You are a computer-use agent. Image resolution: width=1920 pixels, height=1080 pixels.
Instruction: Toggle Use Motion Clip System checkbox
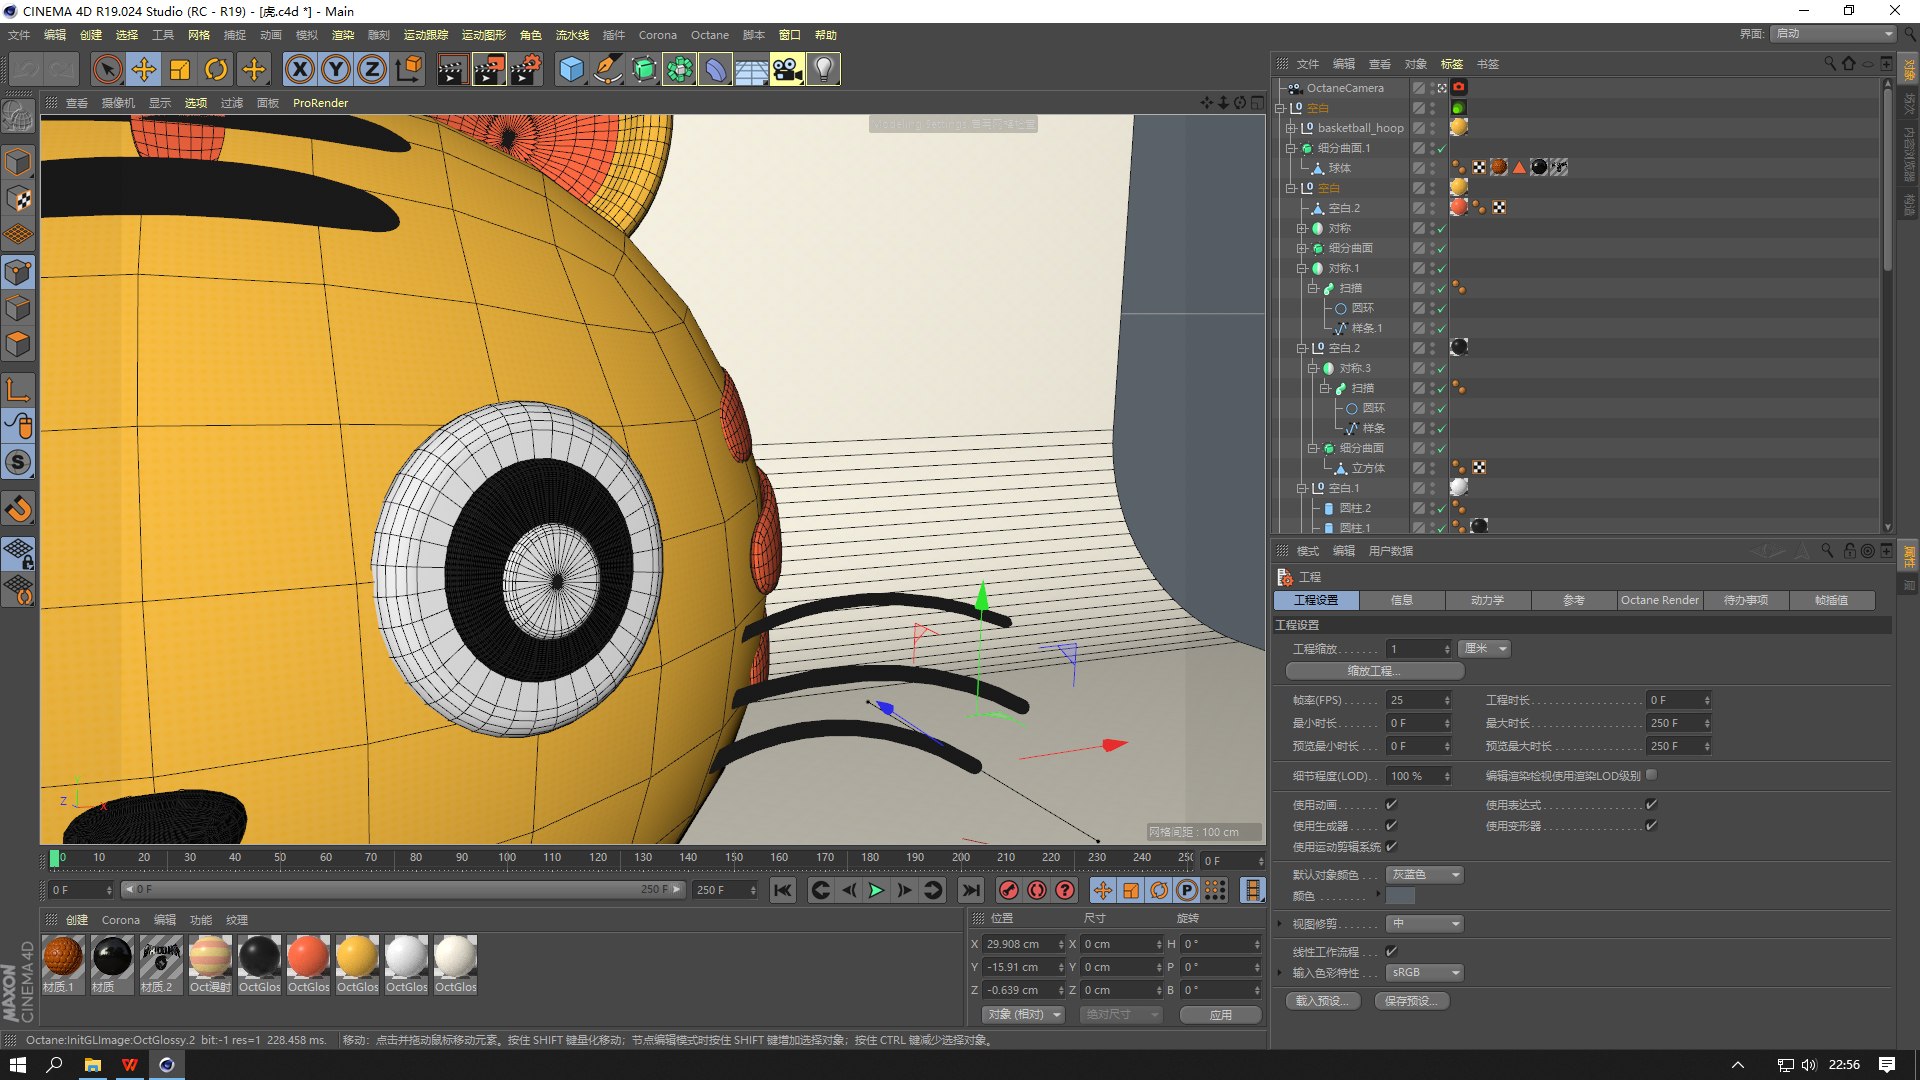(1391, 846)
